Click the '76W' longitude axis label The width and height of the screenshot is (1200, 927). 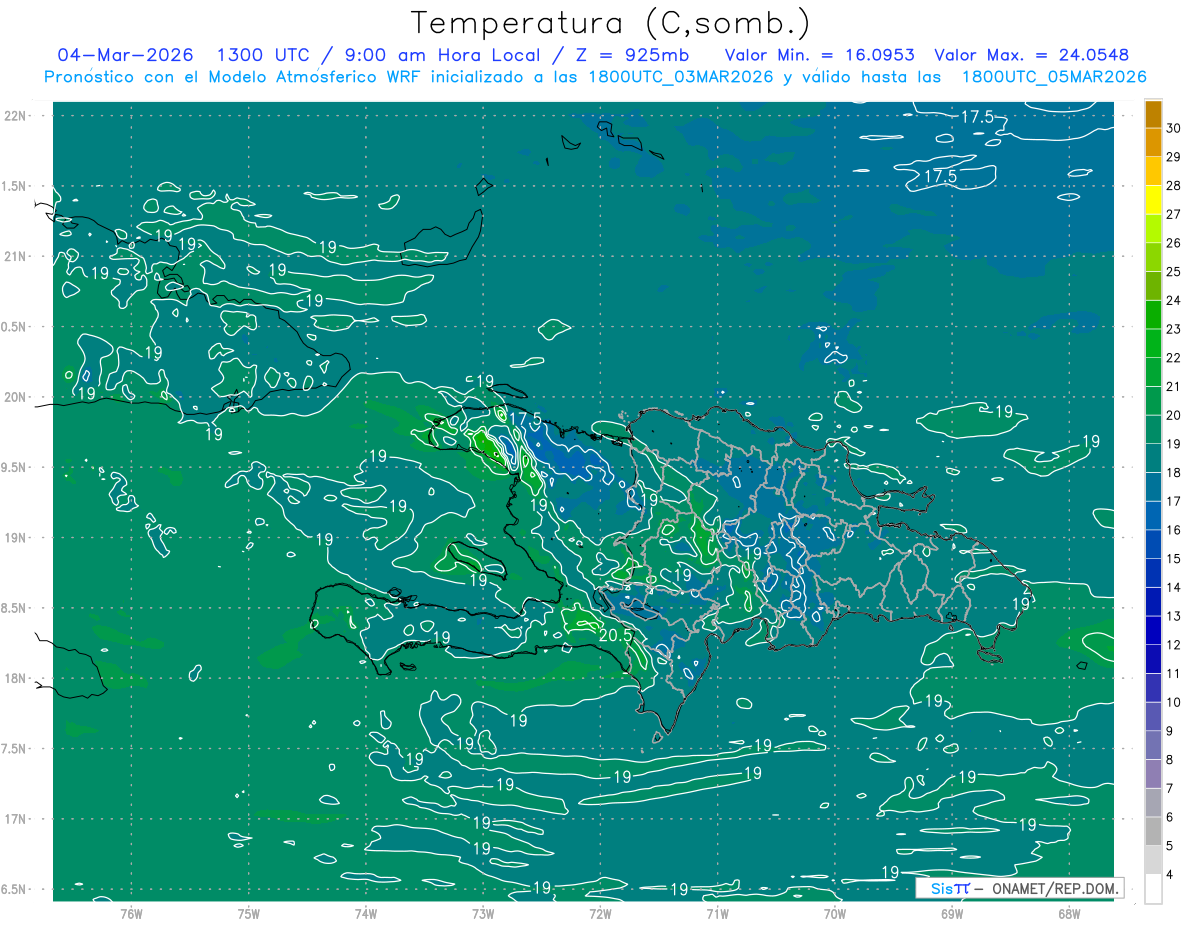[131, 914]
